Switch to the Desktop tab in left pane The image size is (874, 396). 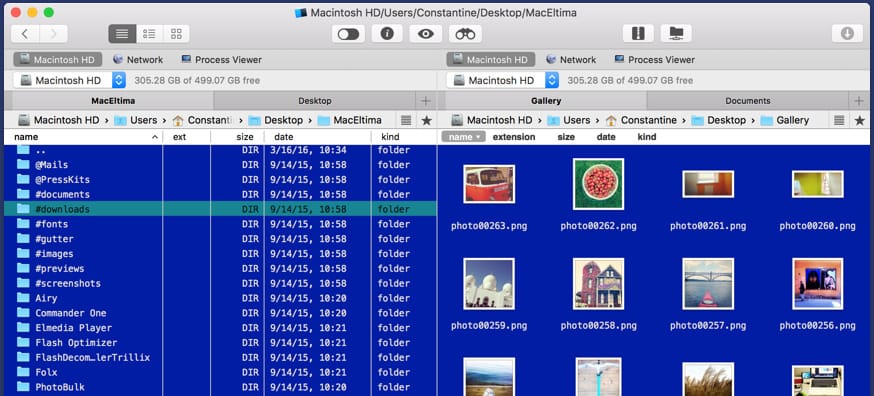(x=314, y=101)
